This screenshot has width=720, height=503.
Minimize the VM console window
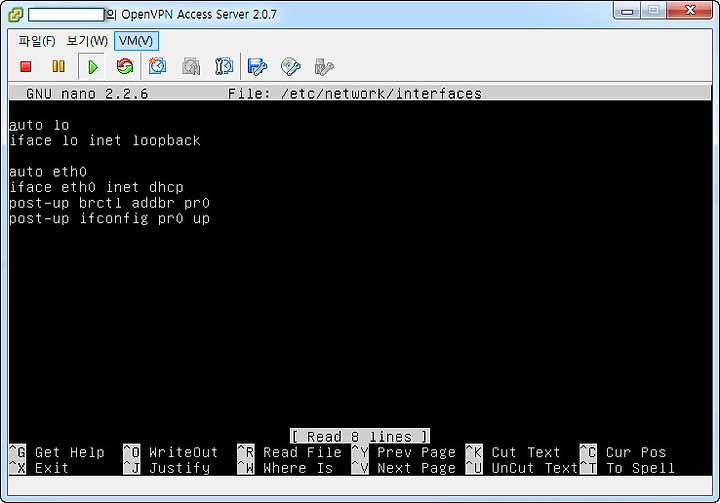point(627,11)
